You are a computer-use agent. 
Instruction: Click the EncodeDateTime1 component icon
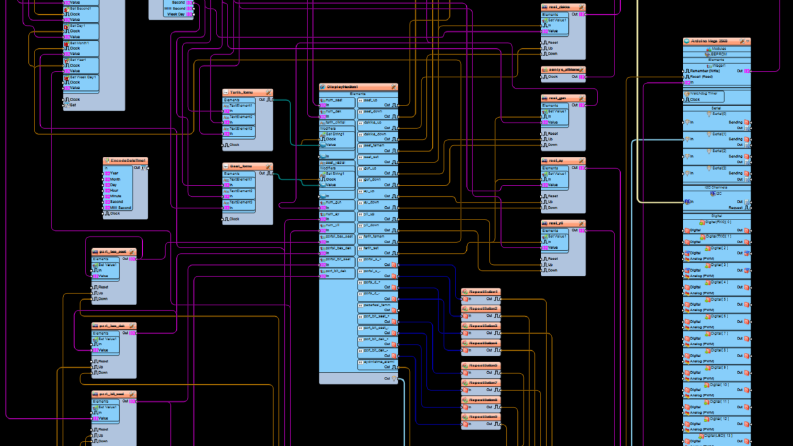tap(107, 161)
